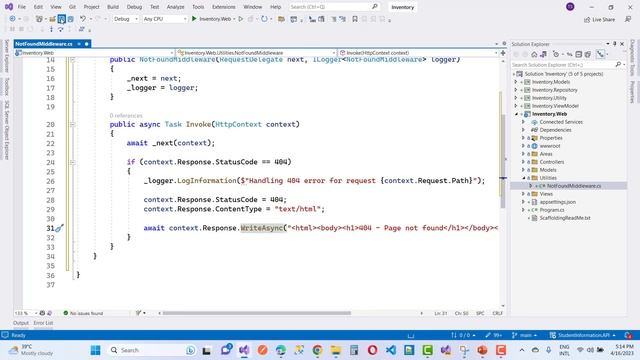Click the Windows Start button
The image size is (640, 360).
tap(96, 350)
